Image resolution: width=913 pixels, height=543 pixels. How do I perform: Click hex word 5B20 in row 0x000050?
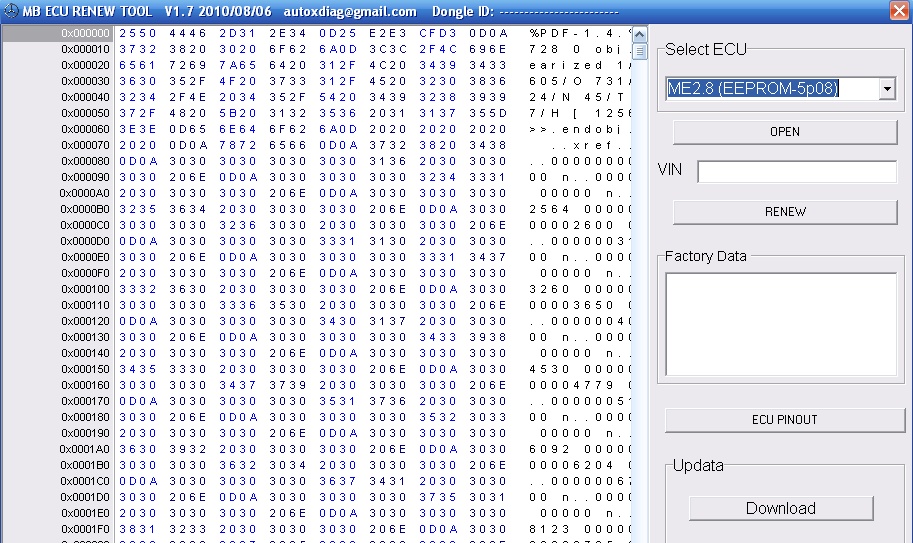click(238, 113)
